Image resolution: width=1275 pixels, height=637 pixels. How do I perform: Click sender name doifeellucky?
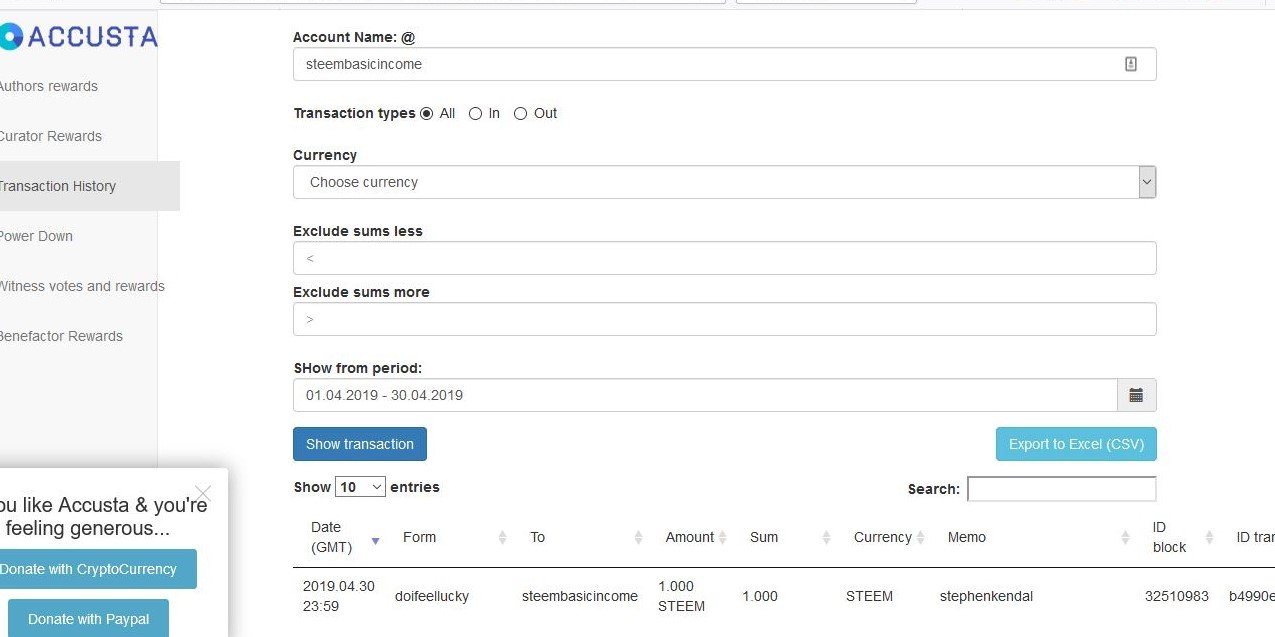(x=432, y=596)
